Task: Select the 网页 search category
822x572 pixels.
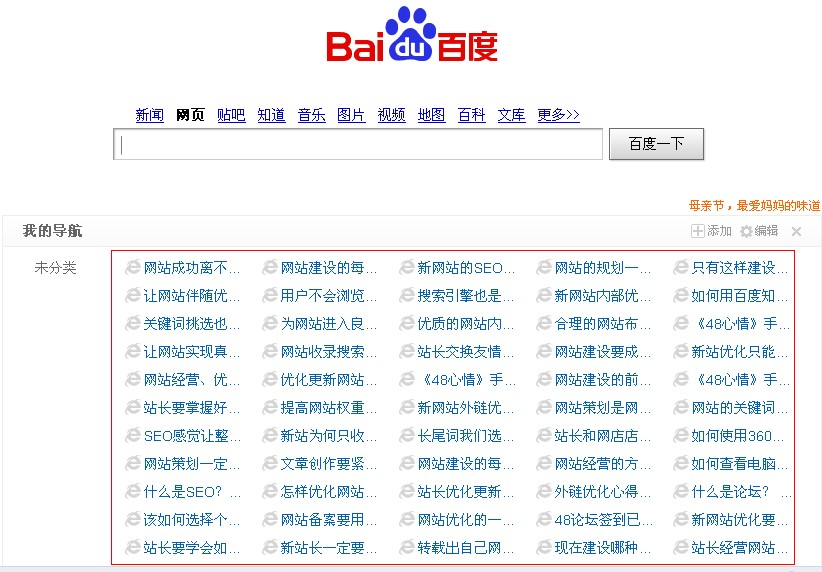Action: point(190,115)
